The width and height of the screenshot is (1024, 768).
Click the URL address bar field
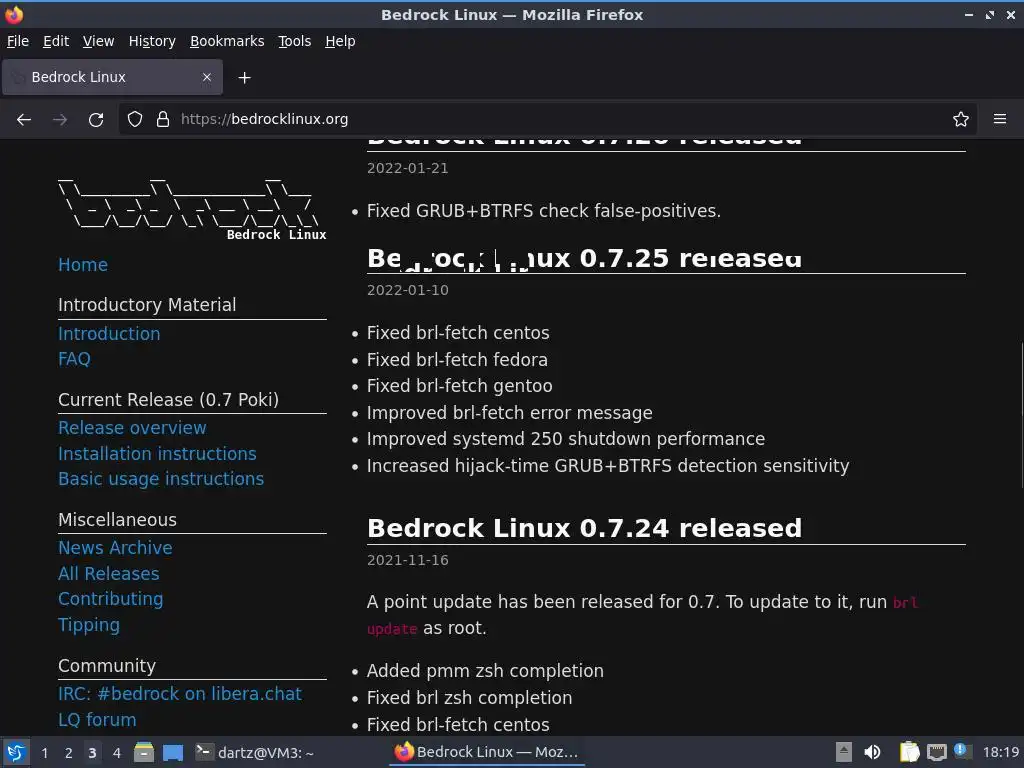click(547, 120)
